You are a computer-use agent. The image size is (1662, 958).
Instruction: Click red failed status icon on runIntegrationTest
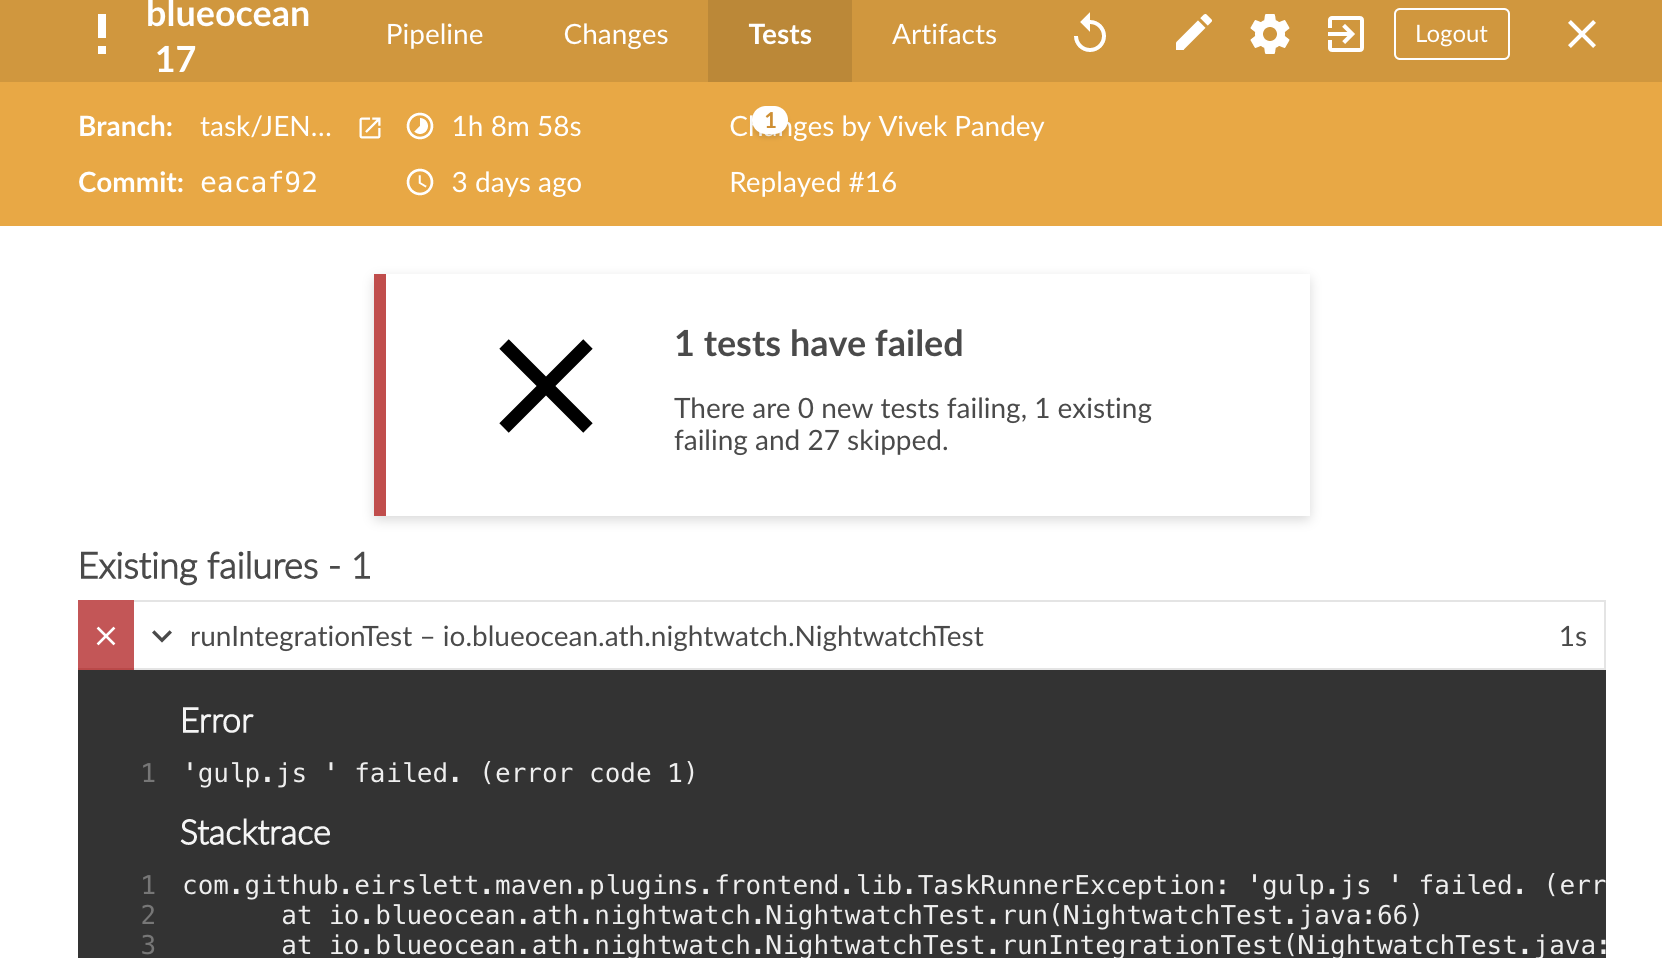[106, 636]
